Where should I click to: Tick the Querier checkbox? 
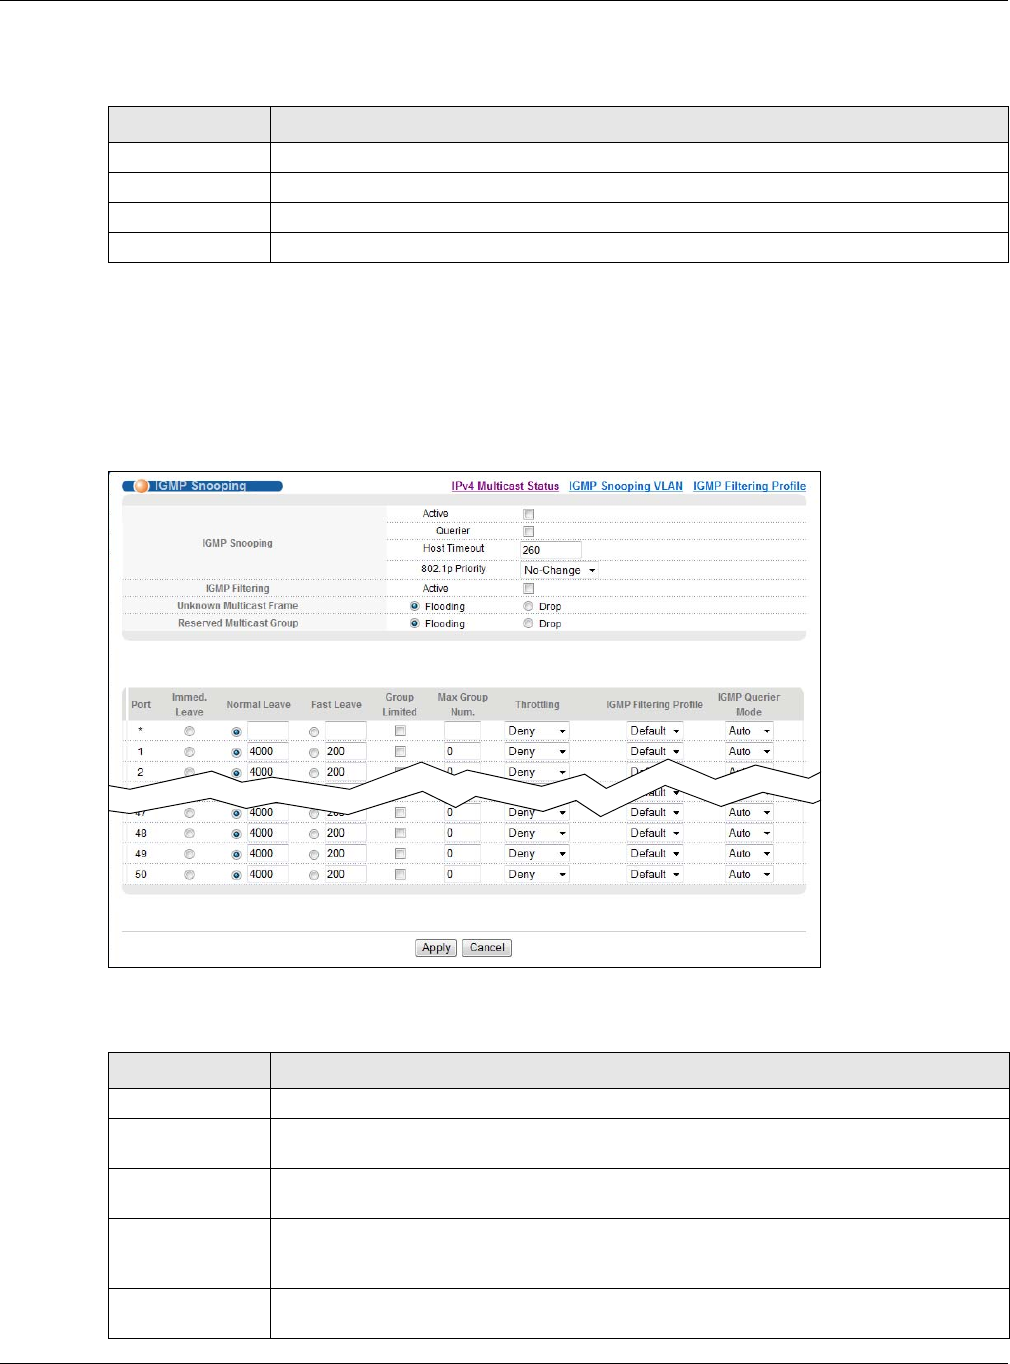[529, 531]
